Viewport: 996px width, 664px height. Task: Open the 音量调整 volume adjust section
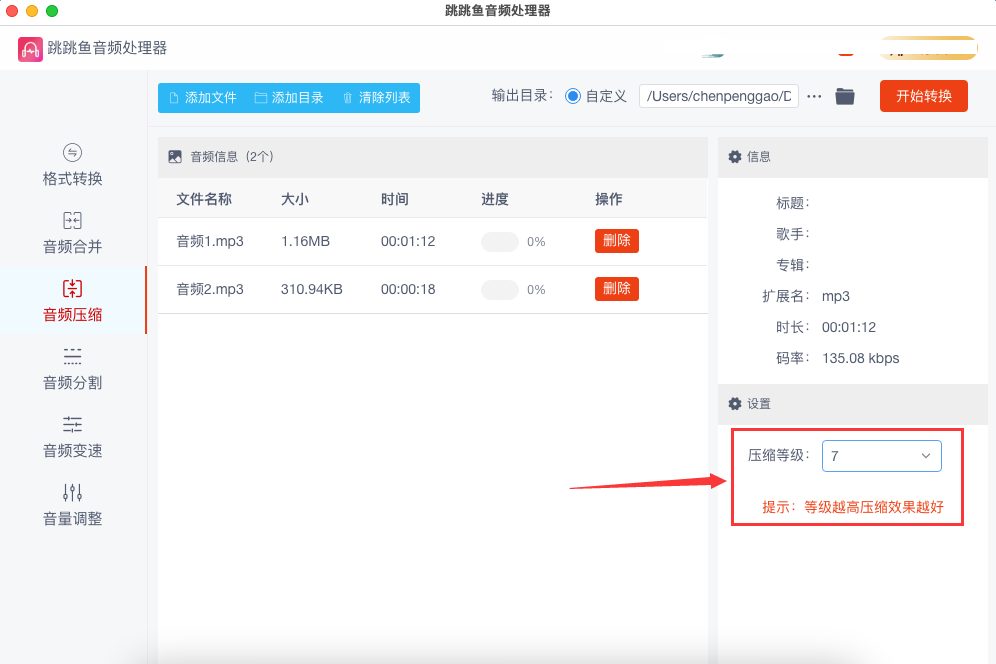[x=72, y=505]
